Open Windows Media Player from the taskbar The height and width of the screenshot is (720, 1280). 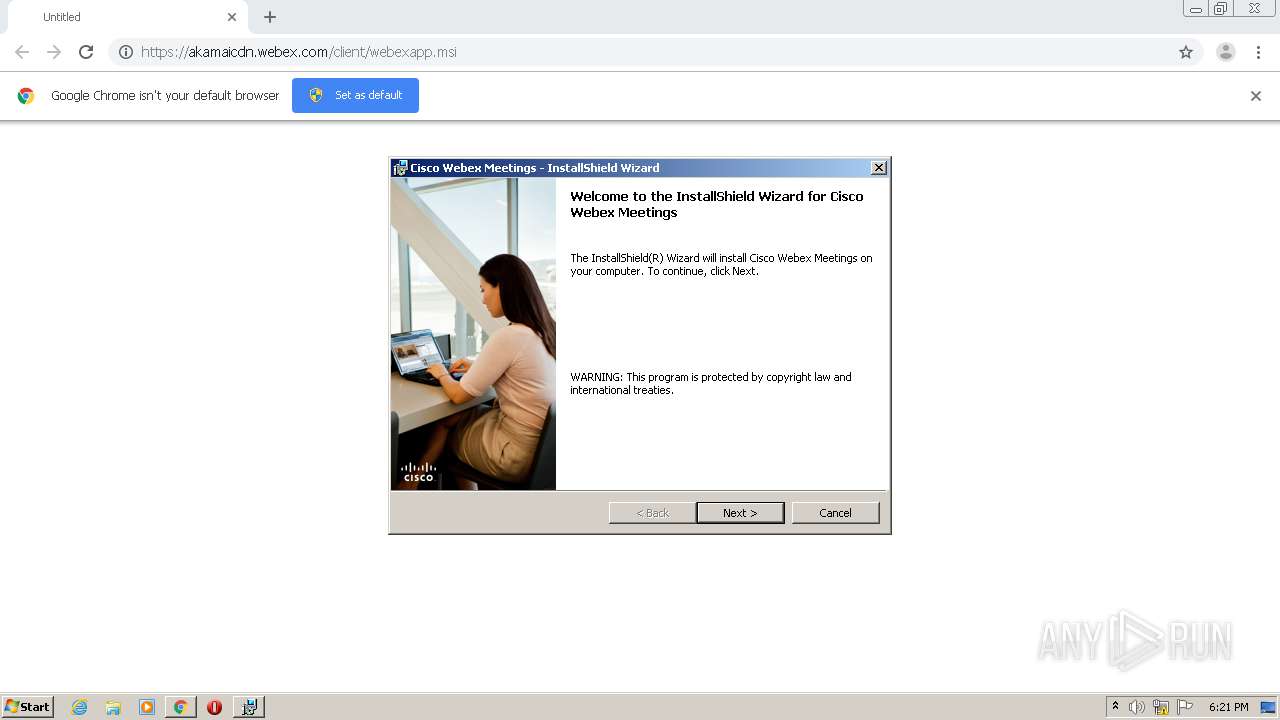tap(147, 707)
